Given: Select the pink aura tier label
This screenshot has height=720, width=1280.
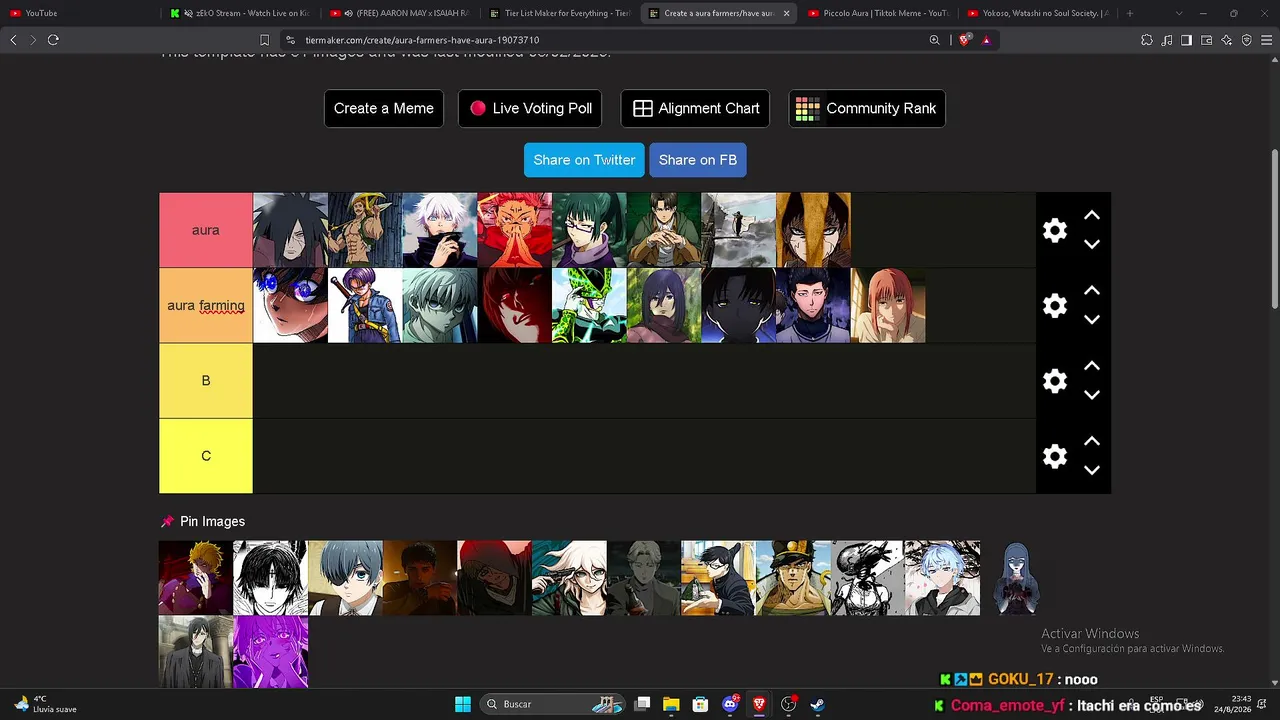Looking at the screenshot, I should [x=206, y=230].
